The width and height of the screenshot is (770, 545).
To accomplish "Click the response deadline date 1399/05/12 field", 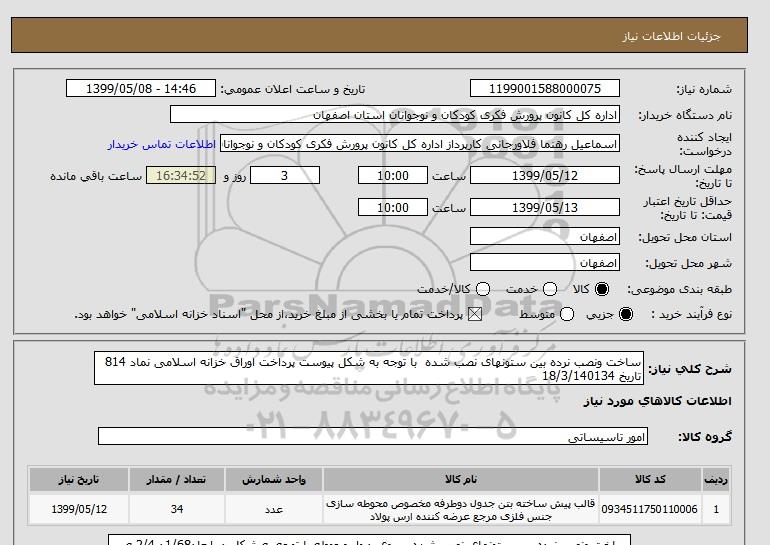I will [x=545, y=175].
